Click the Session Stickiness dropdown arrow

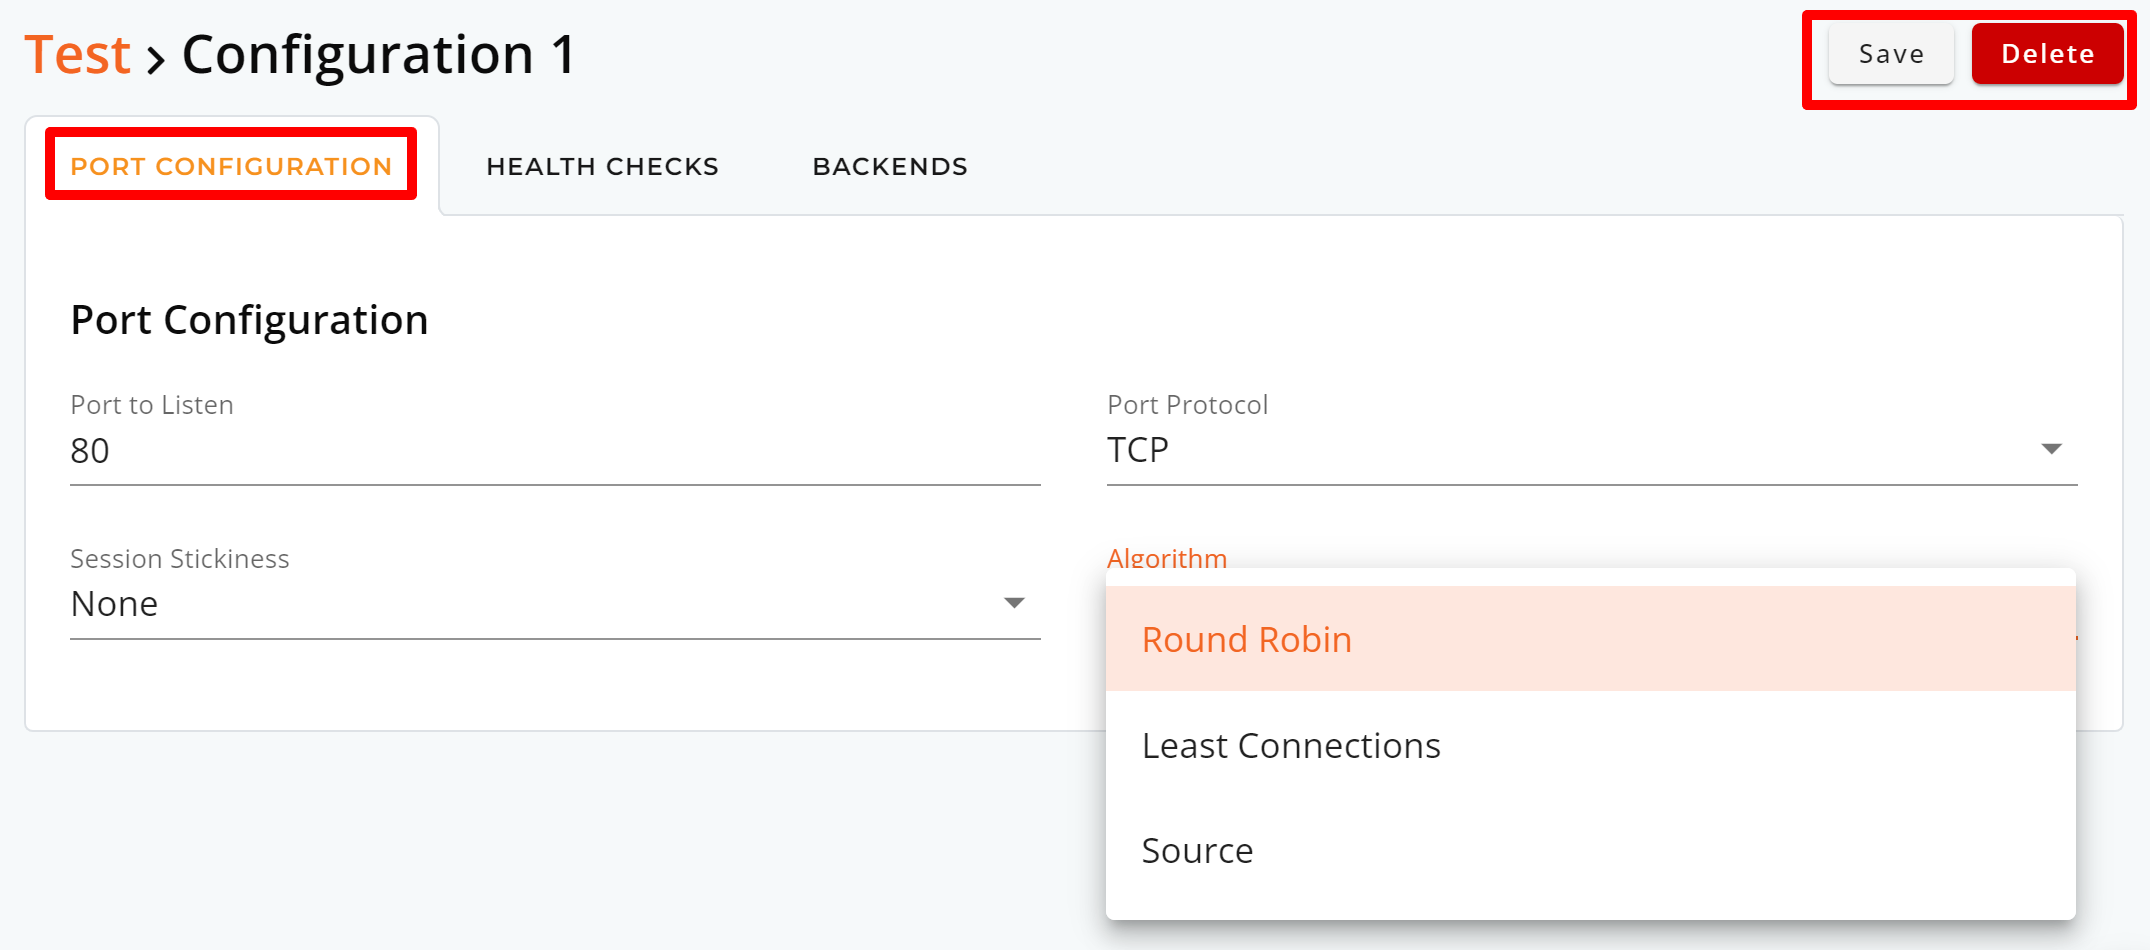coord(1014,603)
